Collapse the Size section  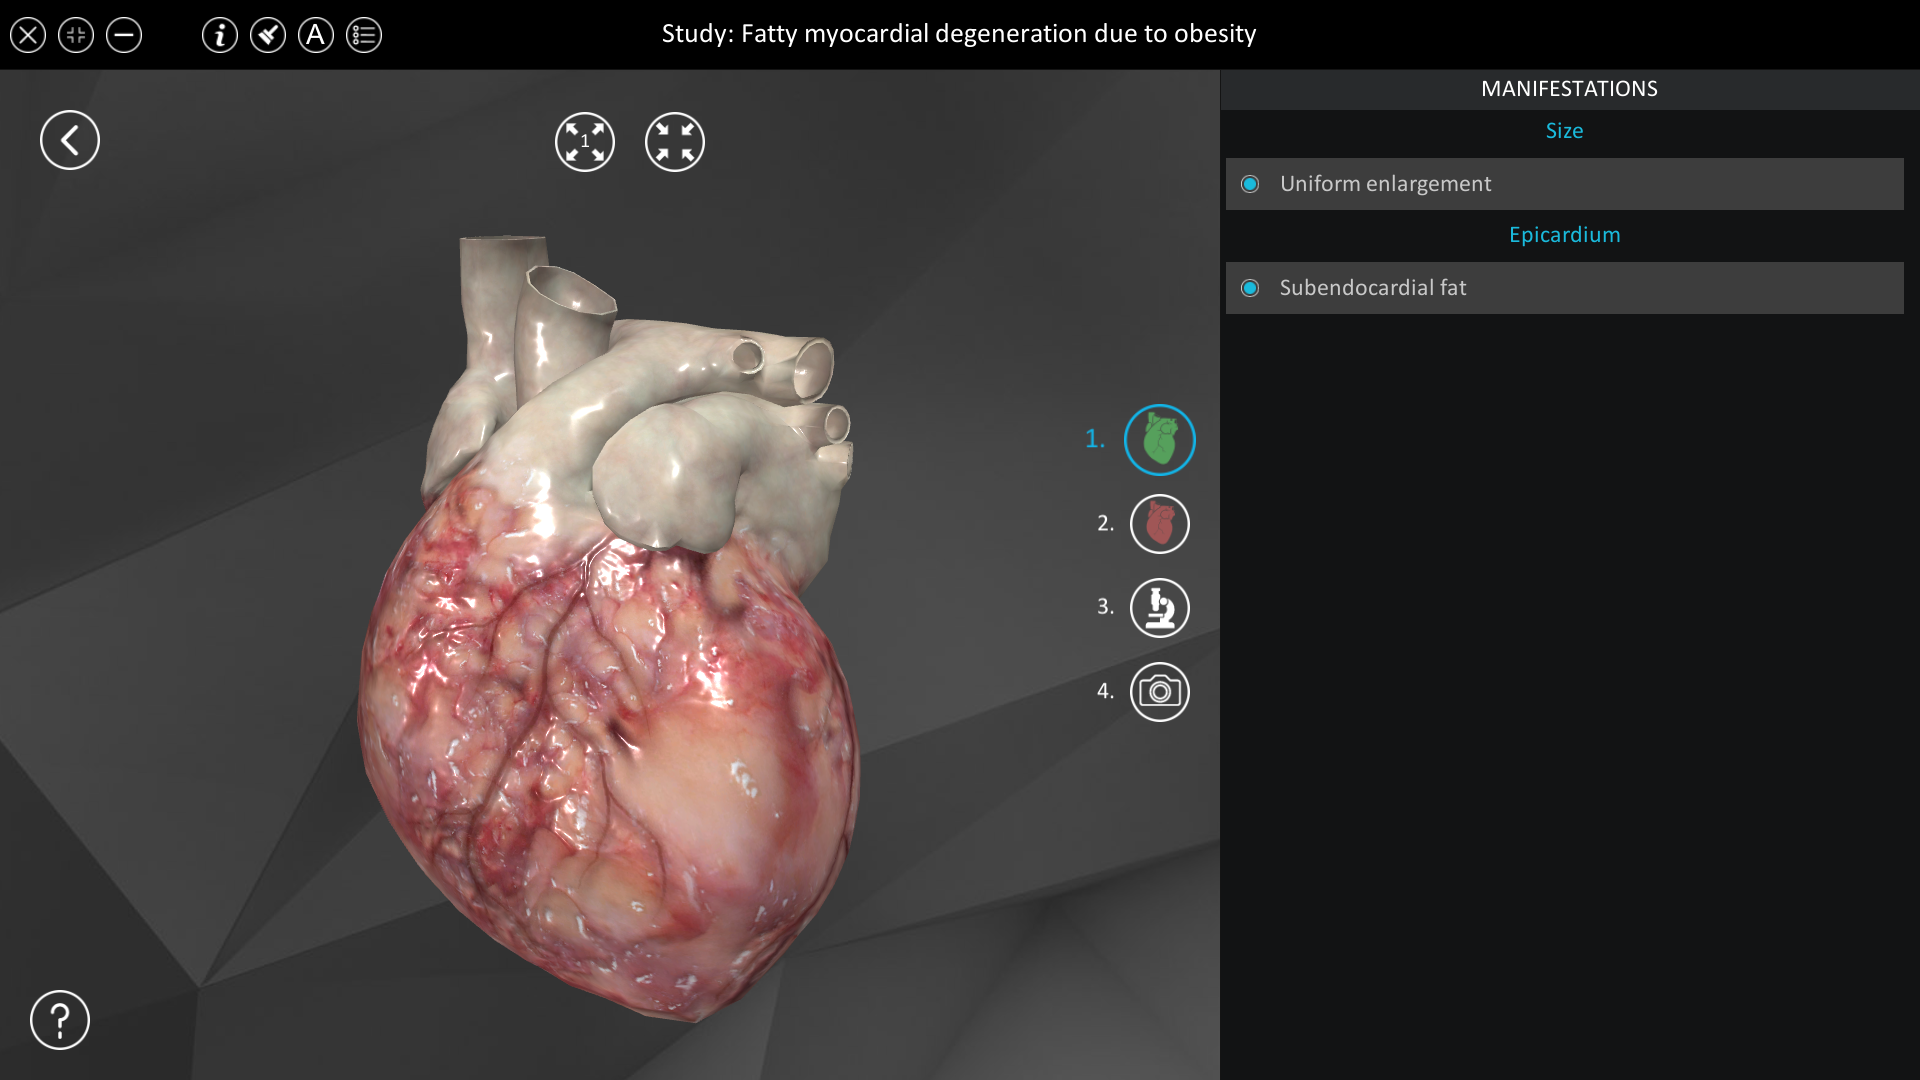(1563, 130)
